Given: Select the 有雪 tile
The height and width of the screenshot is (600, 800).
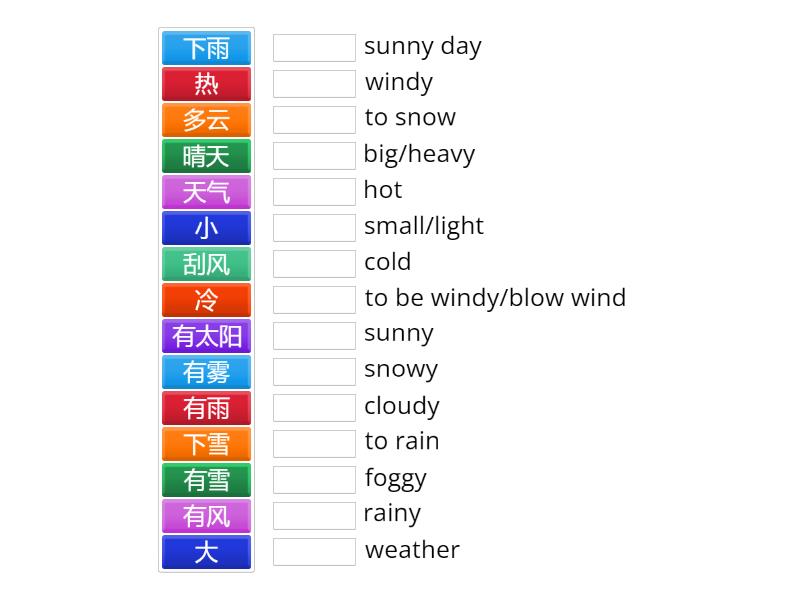Looking at the screenshot, I should tap(206, 479).
